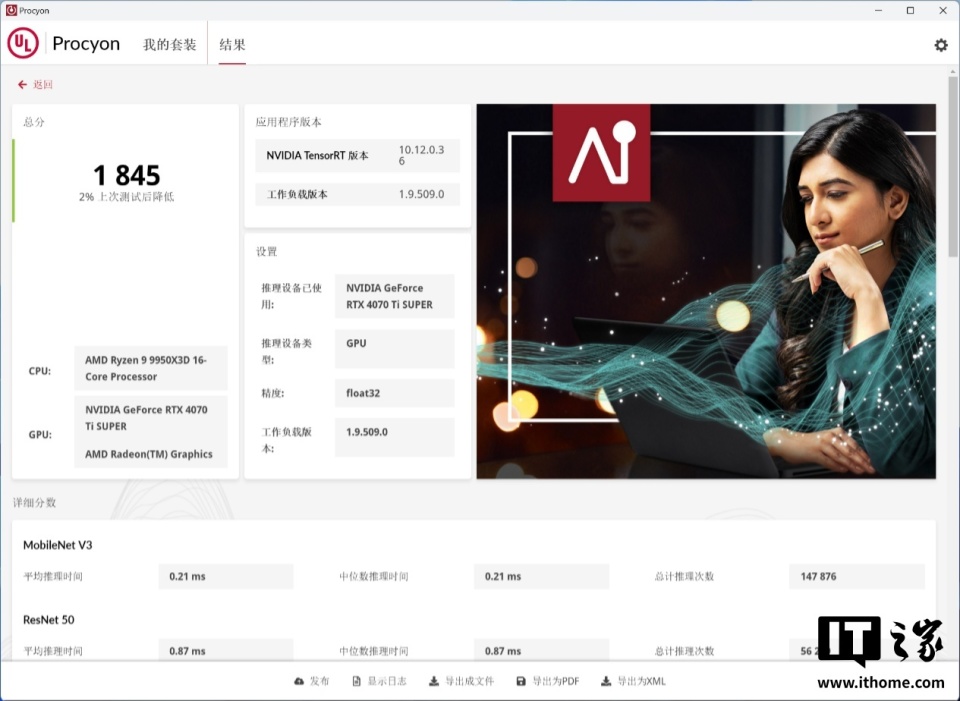Click the save icon beside 导出为PDF
Image resolution: width=960 pixels, height=701 pixels.
[x=521, y=681]
